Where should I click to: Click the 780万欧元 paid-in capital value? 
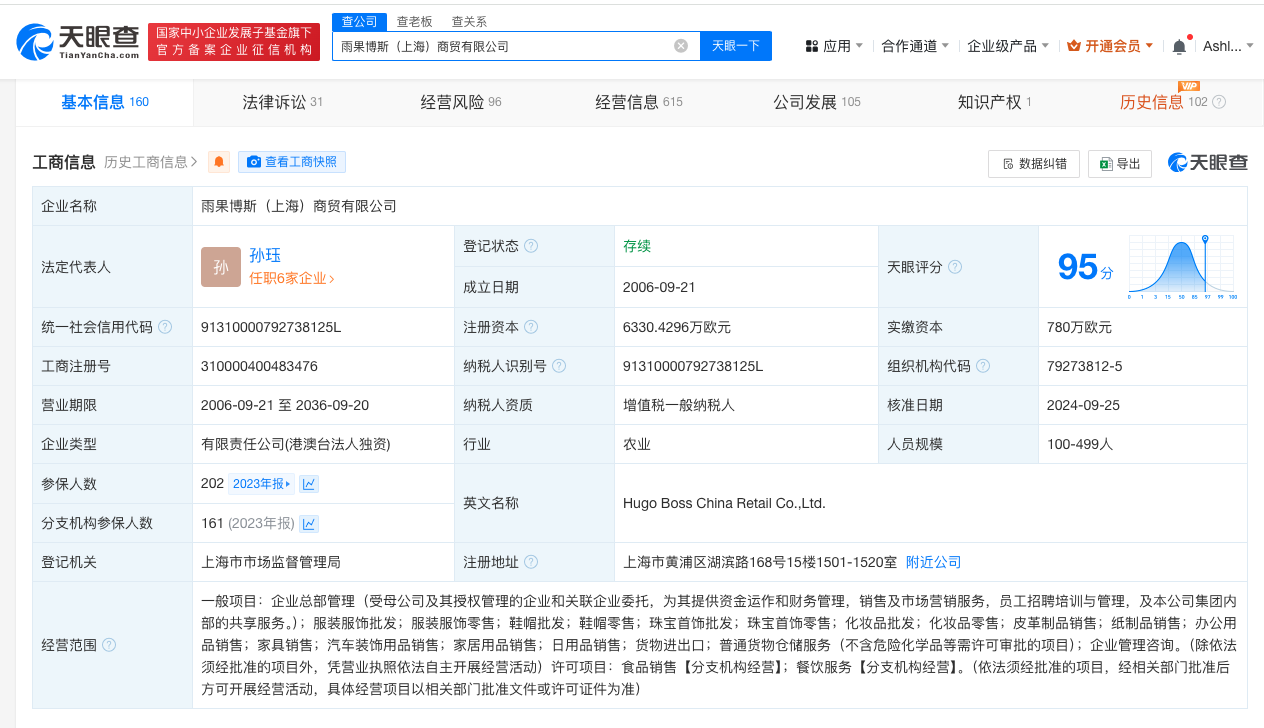click(x=1079, y=327)
